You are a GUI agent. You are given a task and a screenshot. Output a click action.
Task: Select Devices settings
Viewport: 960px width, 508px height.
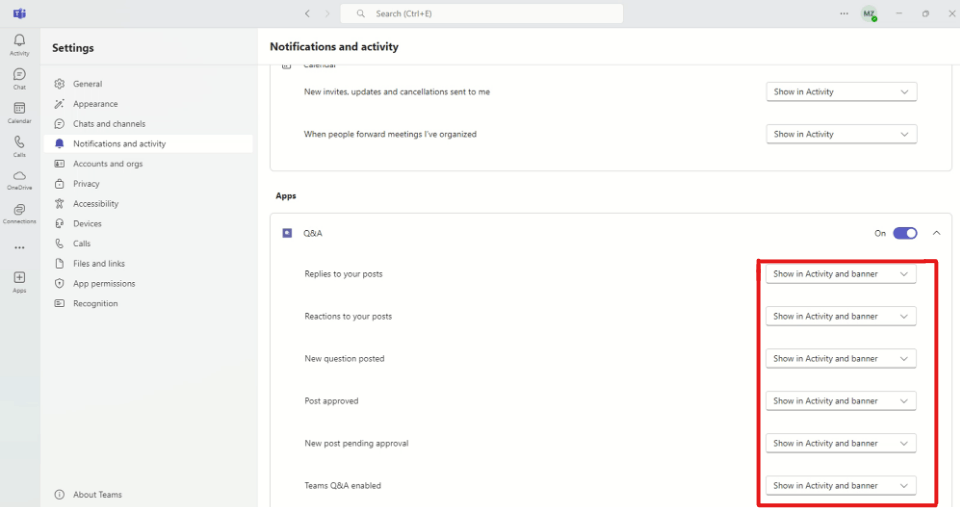click(148, 223)
